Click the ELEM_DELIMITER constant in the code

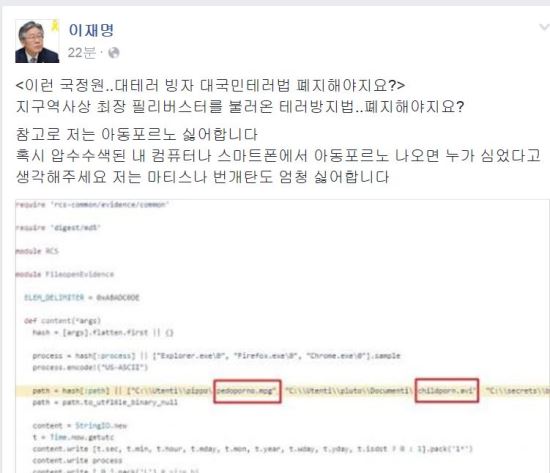click(54, 298)
